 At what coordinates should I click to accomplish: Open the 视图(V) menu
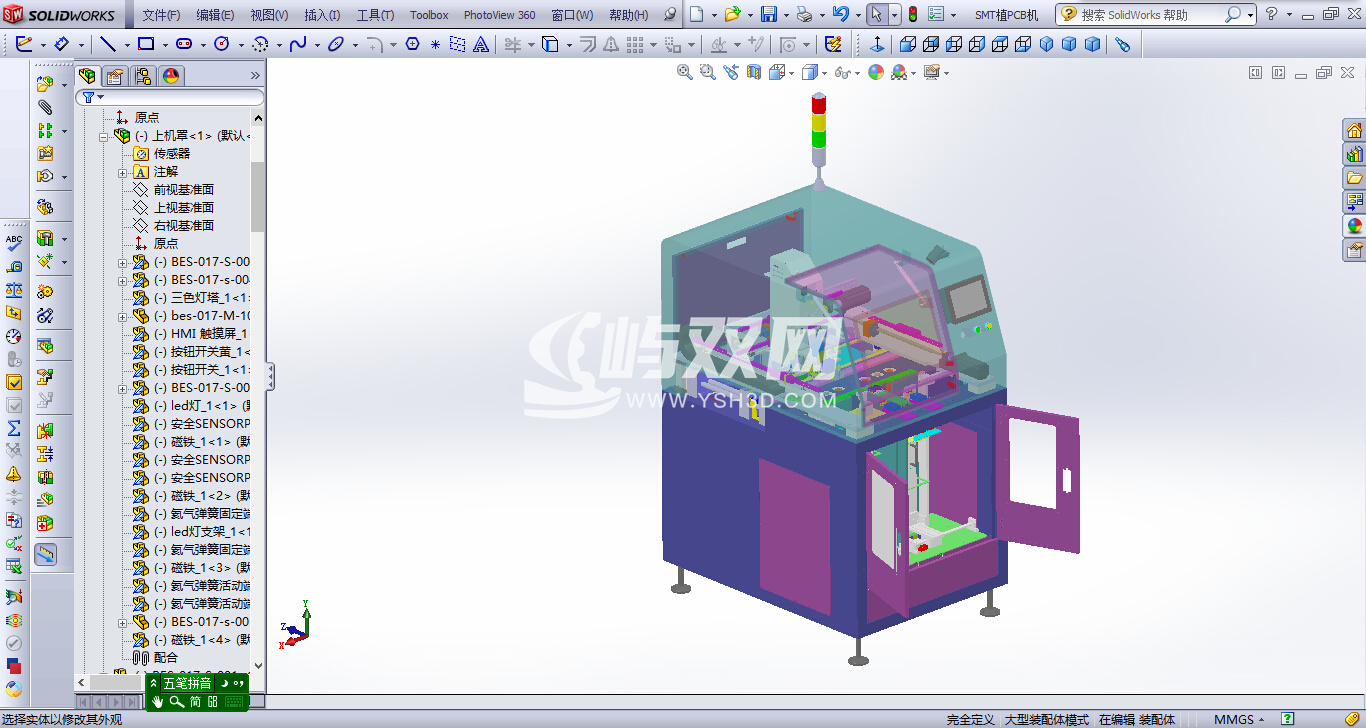click(269, 15)
